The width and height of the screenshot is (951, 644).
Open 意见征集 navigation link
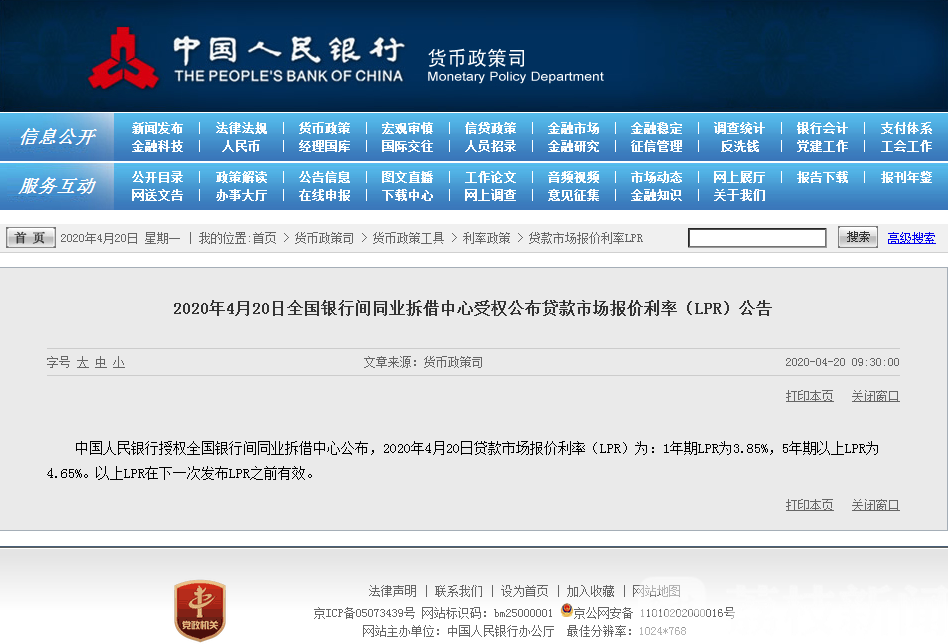(x=573, y=196)
